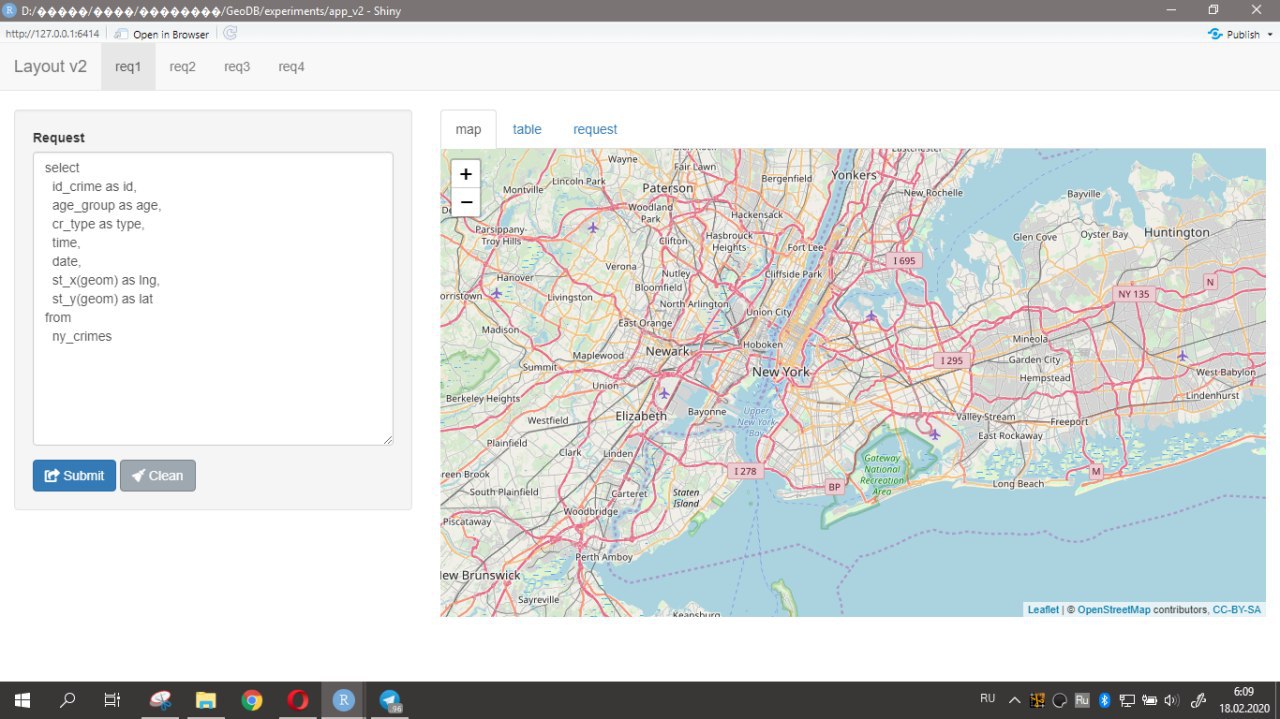Image resolution: width=1280 pixels, height=719 pixels.
Task: Click the Long Beach label on the map
Action: [x=1018, y=484]
